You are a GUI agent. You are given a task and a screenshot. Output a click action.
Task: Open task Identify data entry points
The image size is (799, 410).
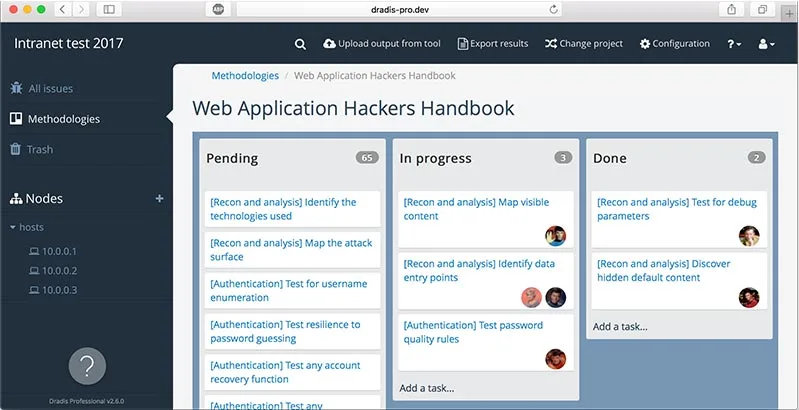(x=486, y=281)
